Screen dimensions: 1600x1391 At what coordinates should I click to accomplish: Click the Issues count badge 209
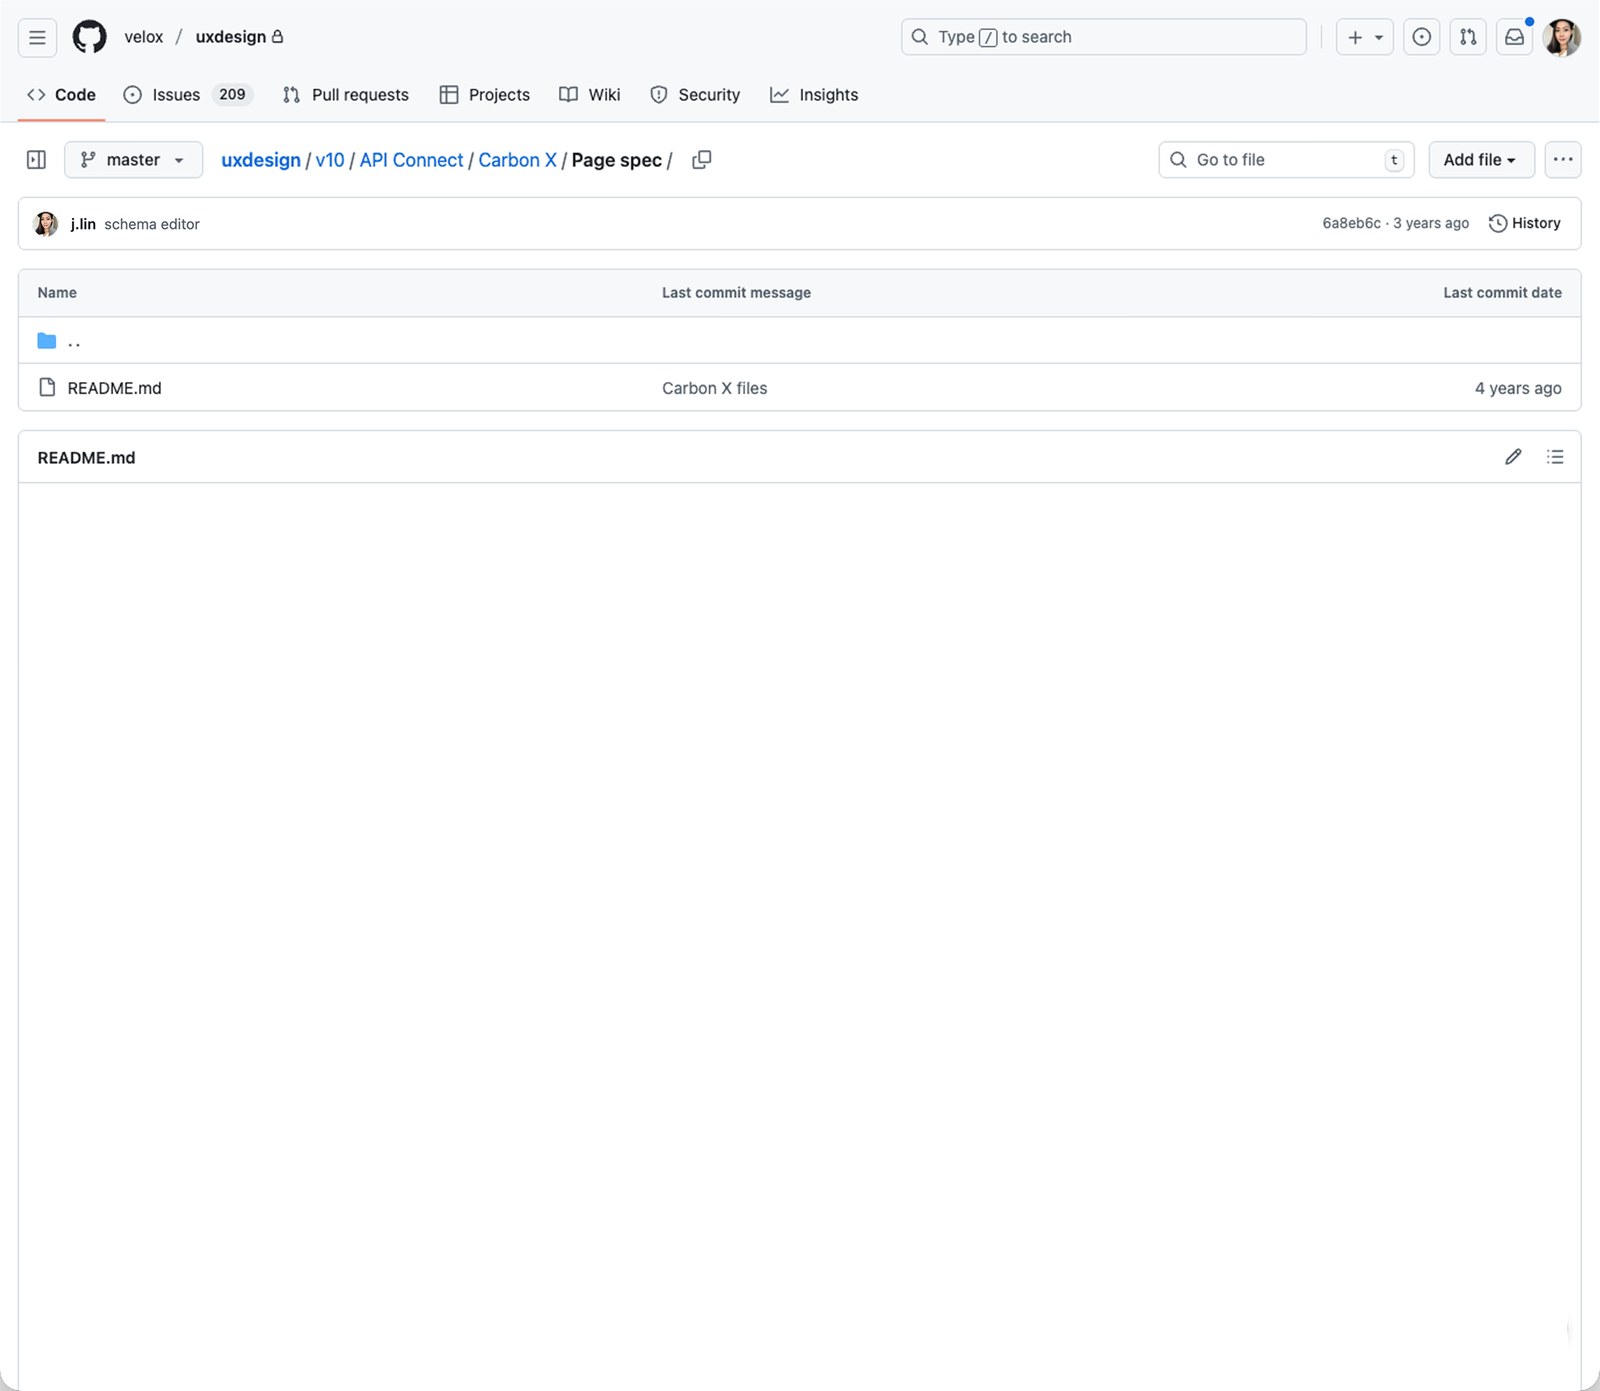(x=232, y=94)
